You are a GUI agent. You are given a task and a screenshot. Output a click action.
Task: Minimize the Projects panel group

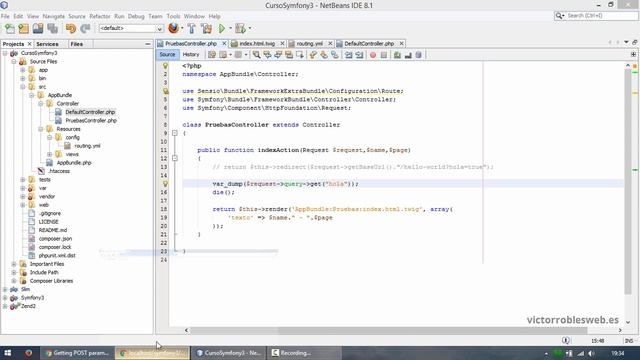[x=148, y=44]
